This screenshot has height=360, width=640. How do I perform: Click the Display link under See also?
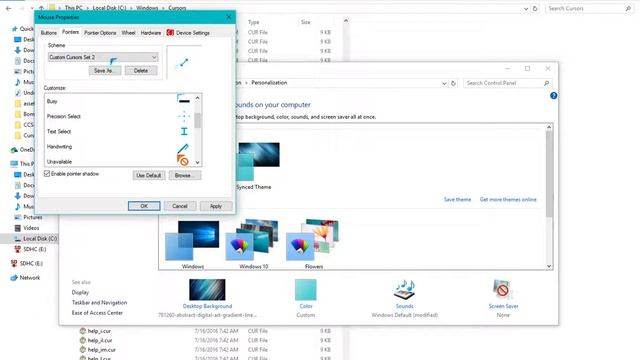click(x=80, y=293)
